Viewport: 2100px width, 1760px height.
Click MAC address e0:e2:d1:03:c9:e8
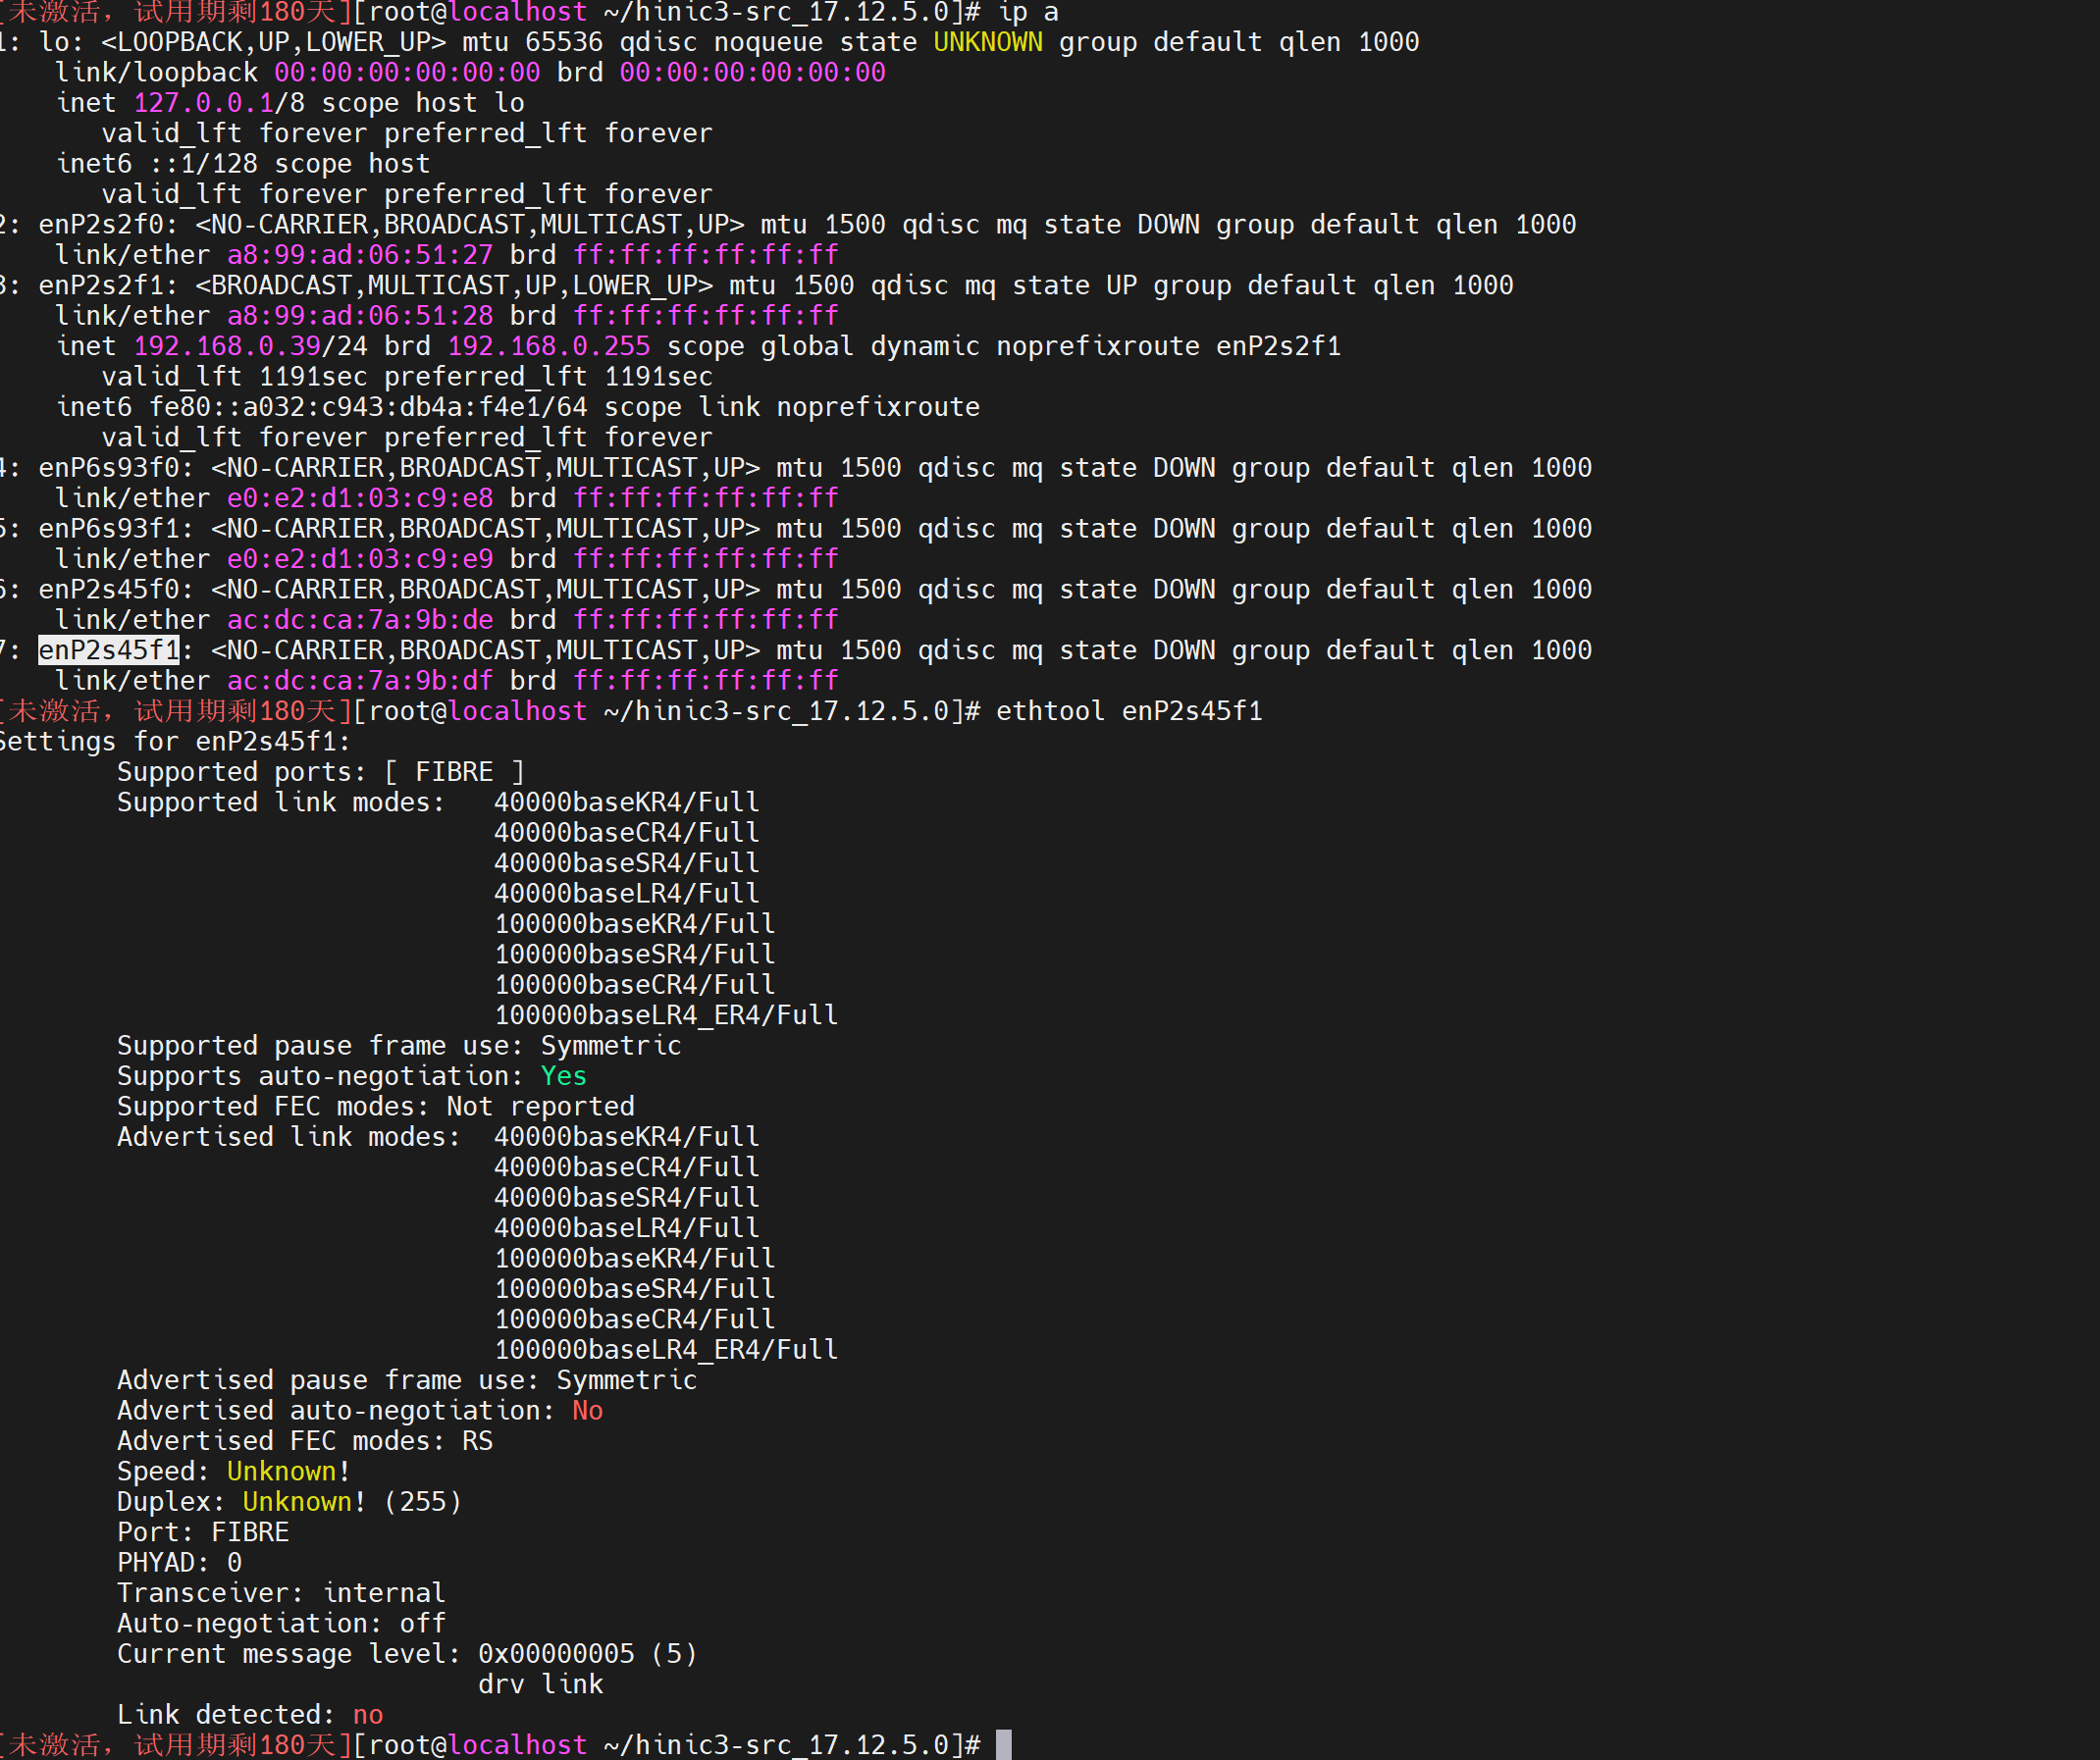click(x=359, y=498)
